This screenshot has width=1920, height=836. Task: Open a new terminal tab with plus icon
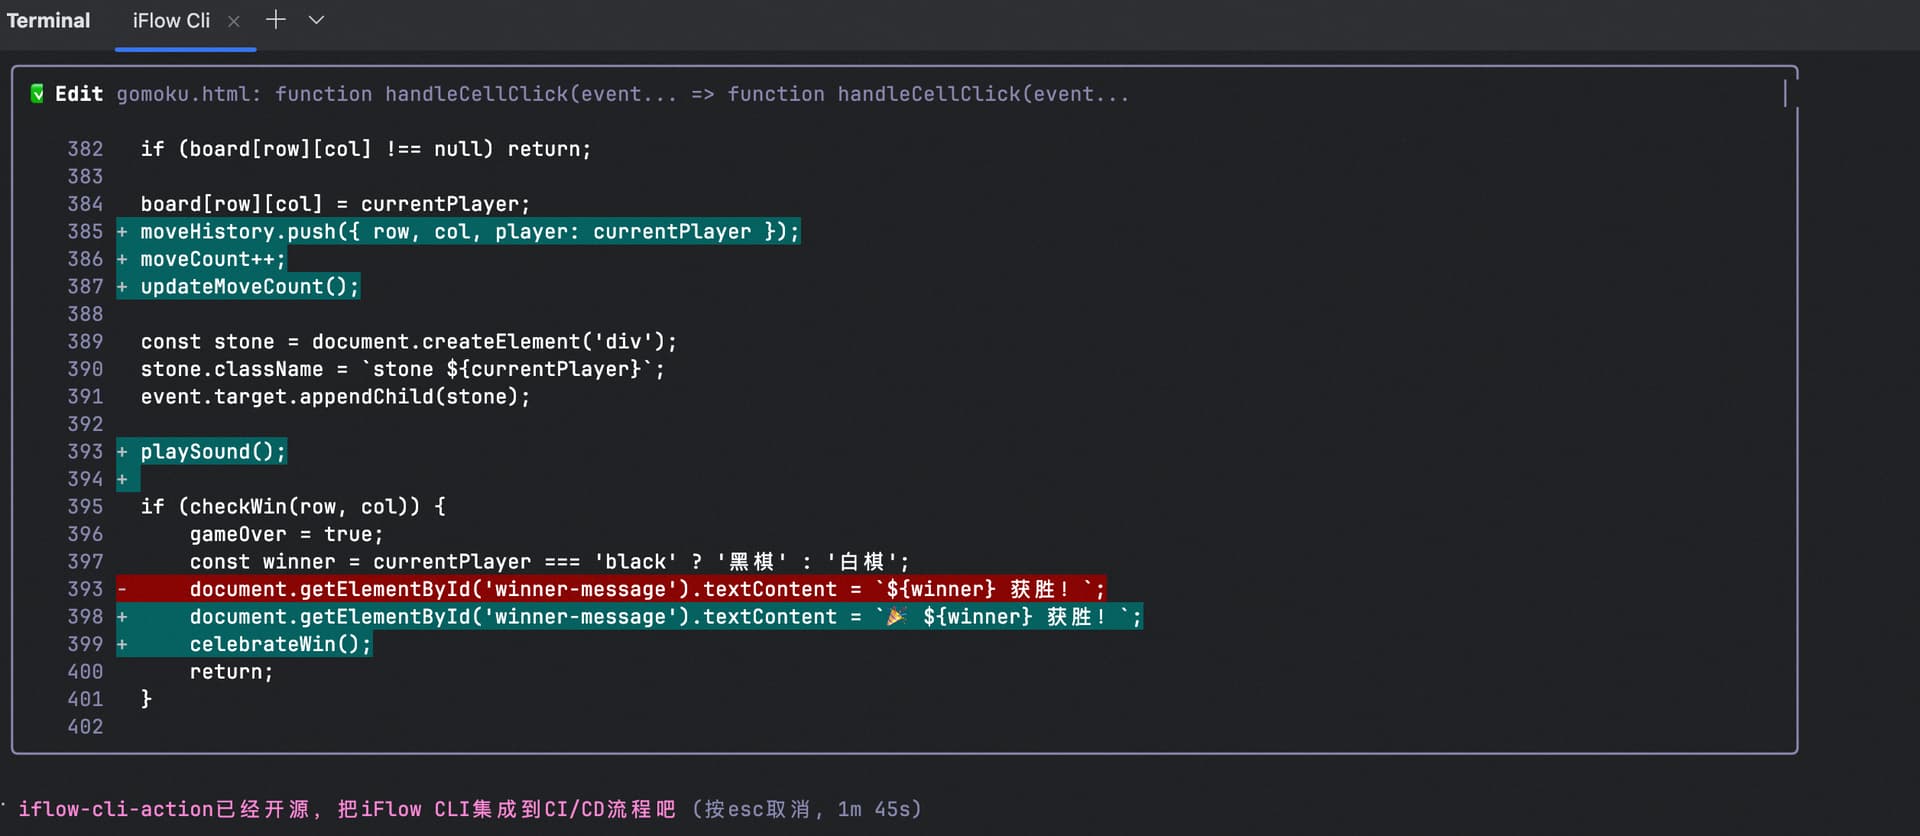click(x=275, y=20)
